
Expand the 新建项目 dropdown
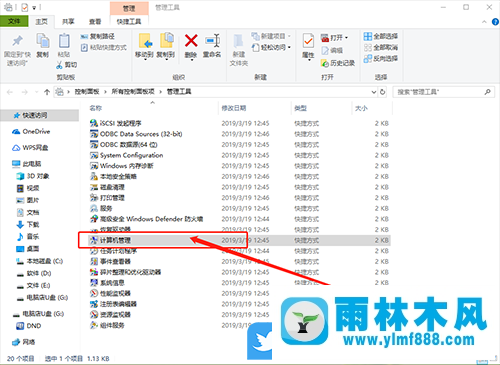click(289, 36)
